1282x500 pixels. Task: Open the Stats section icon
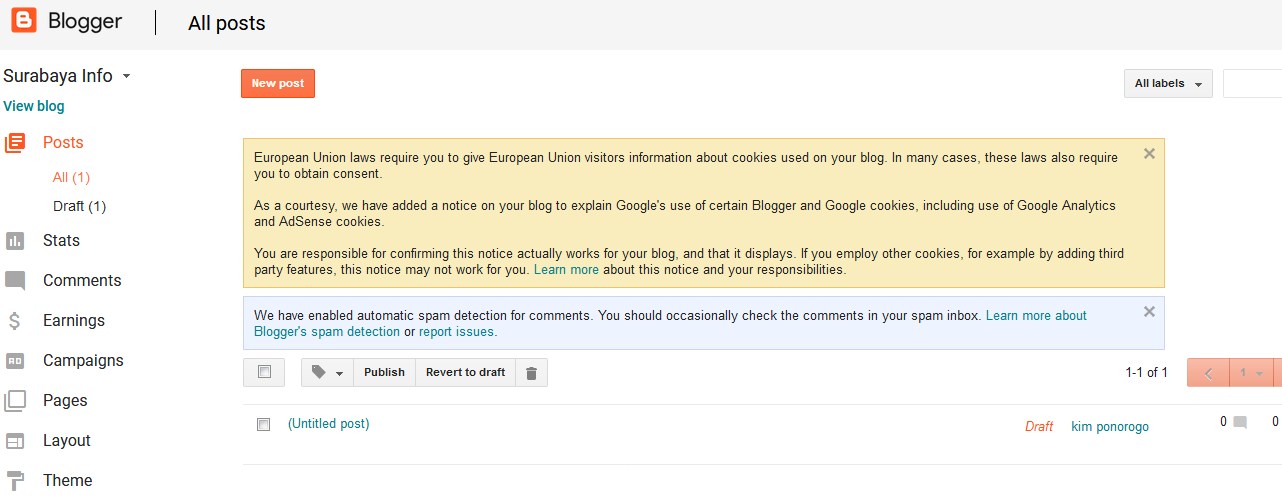(x=15, y=241)
